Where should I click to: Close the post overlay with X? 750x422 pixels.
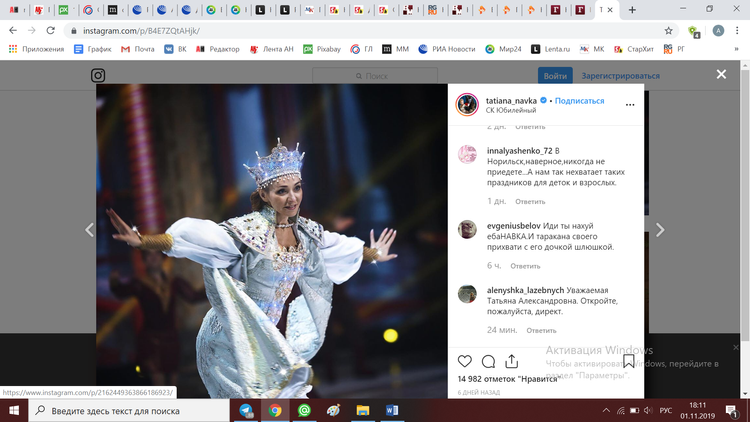[721, 74]
